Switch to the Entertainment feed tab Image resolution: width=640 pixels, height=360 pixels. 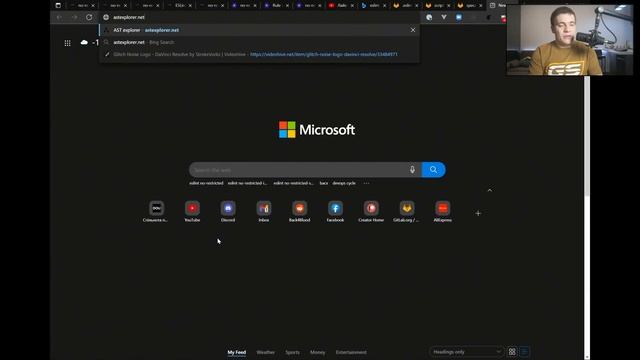[351, 352]
